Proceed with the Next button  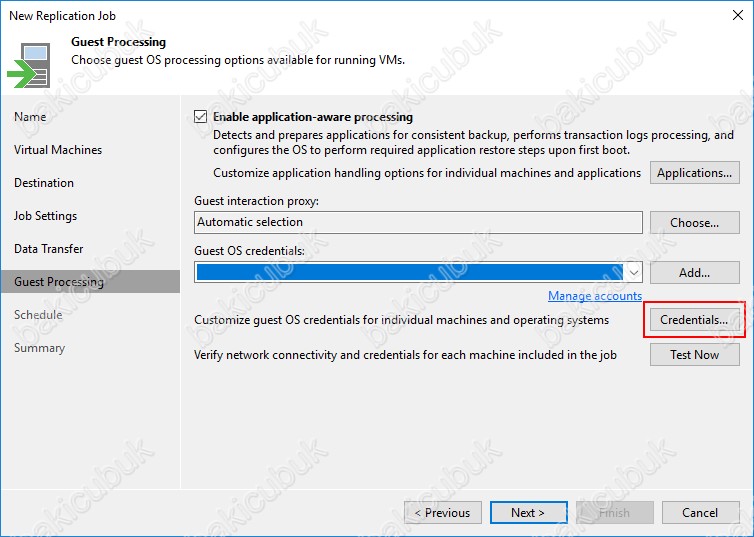(528, 513)
